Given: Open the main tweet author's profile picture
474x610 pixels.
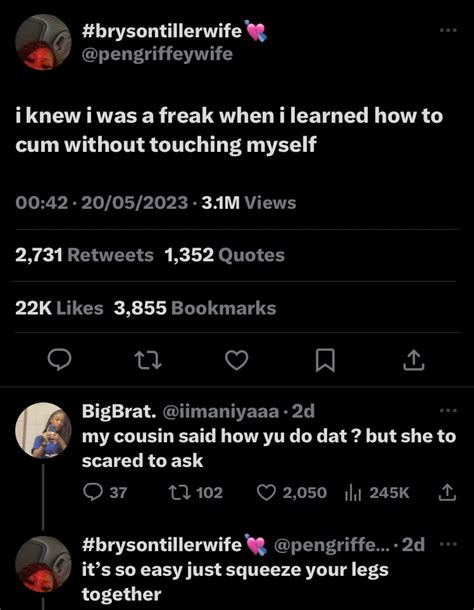Looking at the screenshot, I should (x=43, y=42).
